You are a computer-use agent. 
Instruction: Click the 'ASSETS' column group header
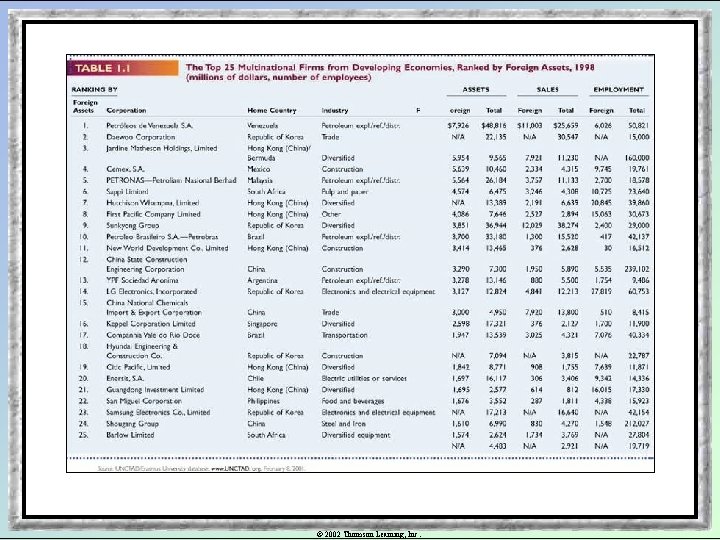(x=476, y=90)
